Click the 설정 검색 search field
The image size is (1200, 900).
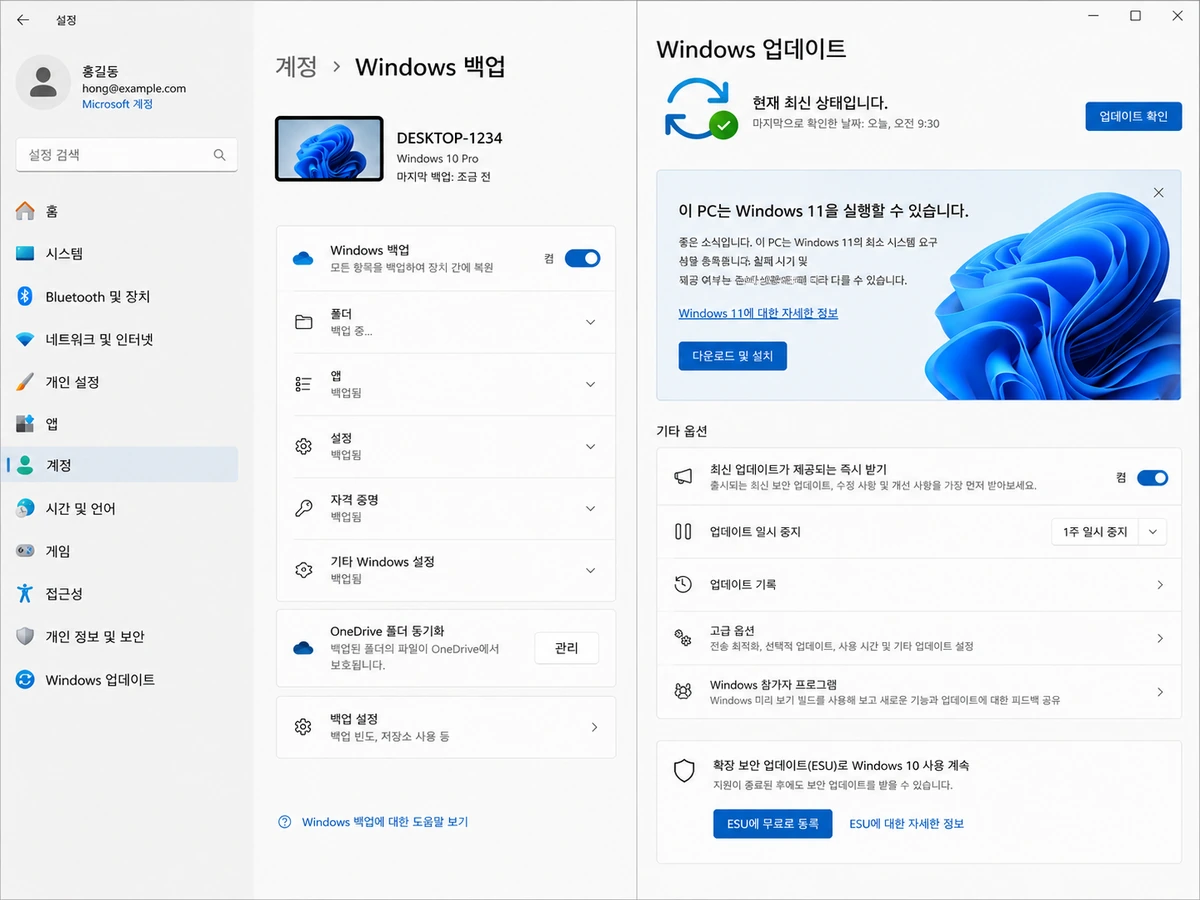[x=127, y=155]
